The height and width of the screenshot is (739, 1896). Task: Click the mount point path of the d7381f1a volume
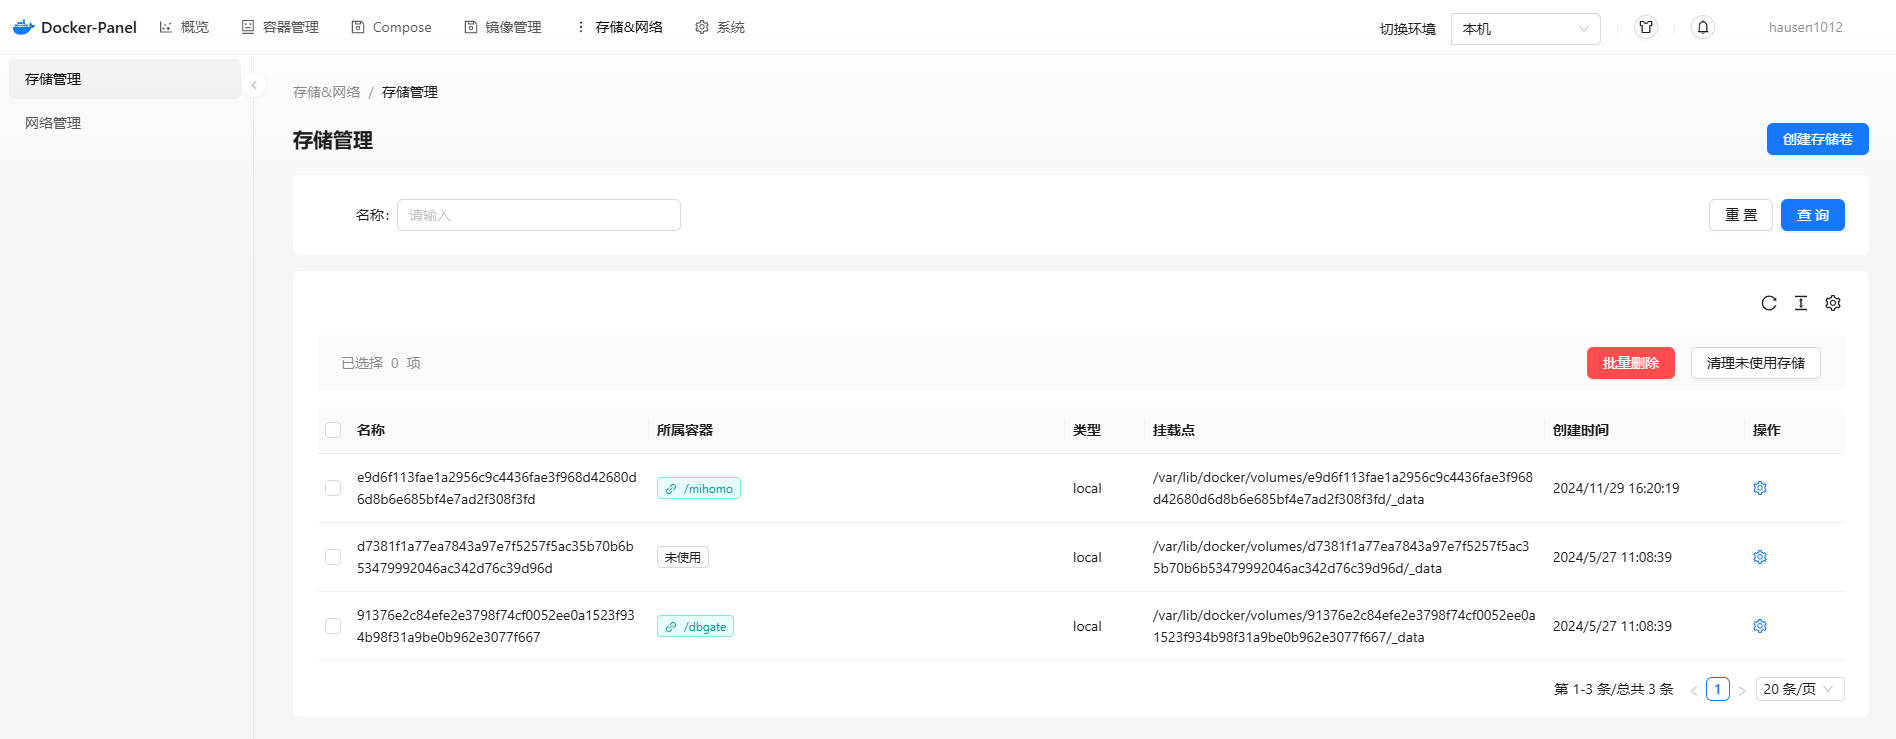point(1341,557)
